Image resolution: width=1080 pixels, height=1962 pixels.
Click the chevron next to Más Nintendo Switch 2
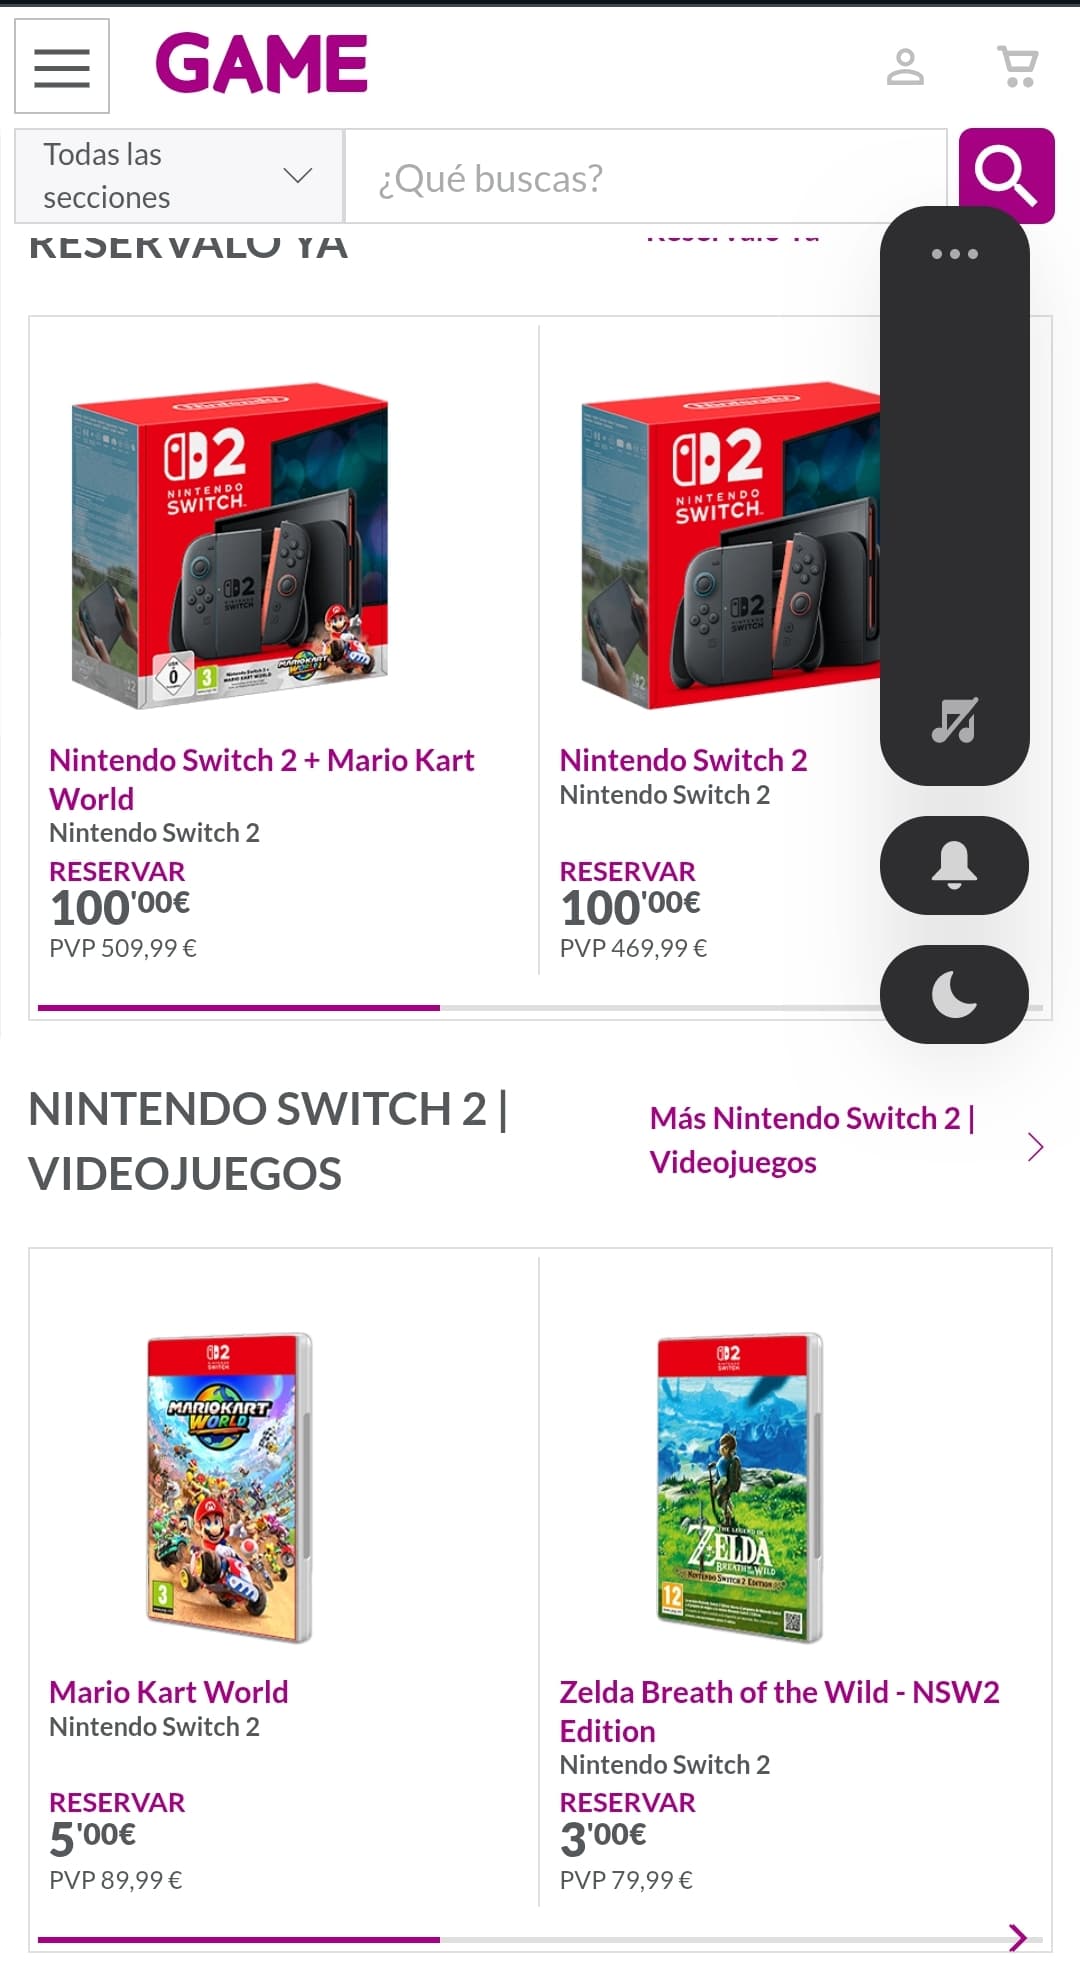pyautogui.click(x=1035, y=1146)
